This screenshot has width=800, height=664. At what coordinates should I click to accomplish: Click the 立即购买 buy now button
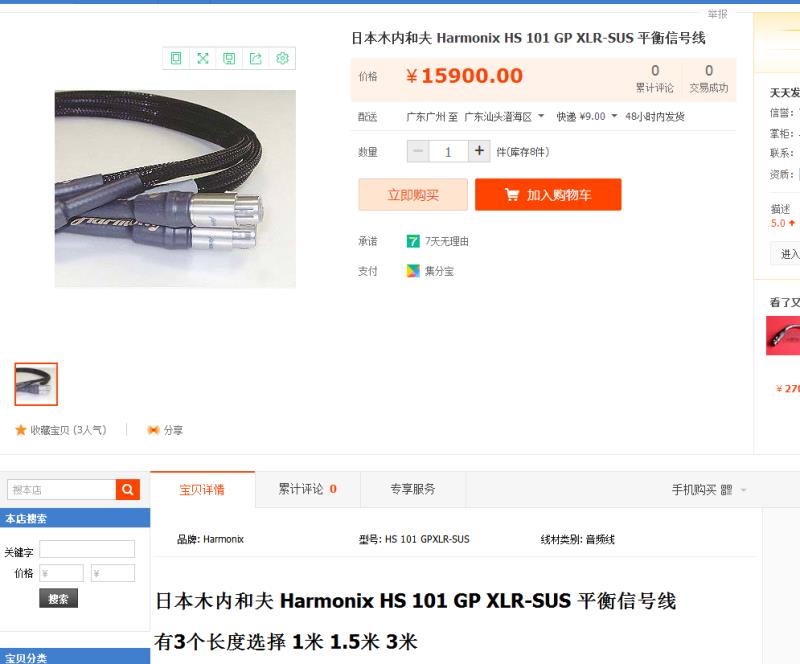click(413, 194)
